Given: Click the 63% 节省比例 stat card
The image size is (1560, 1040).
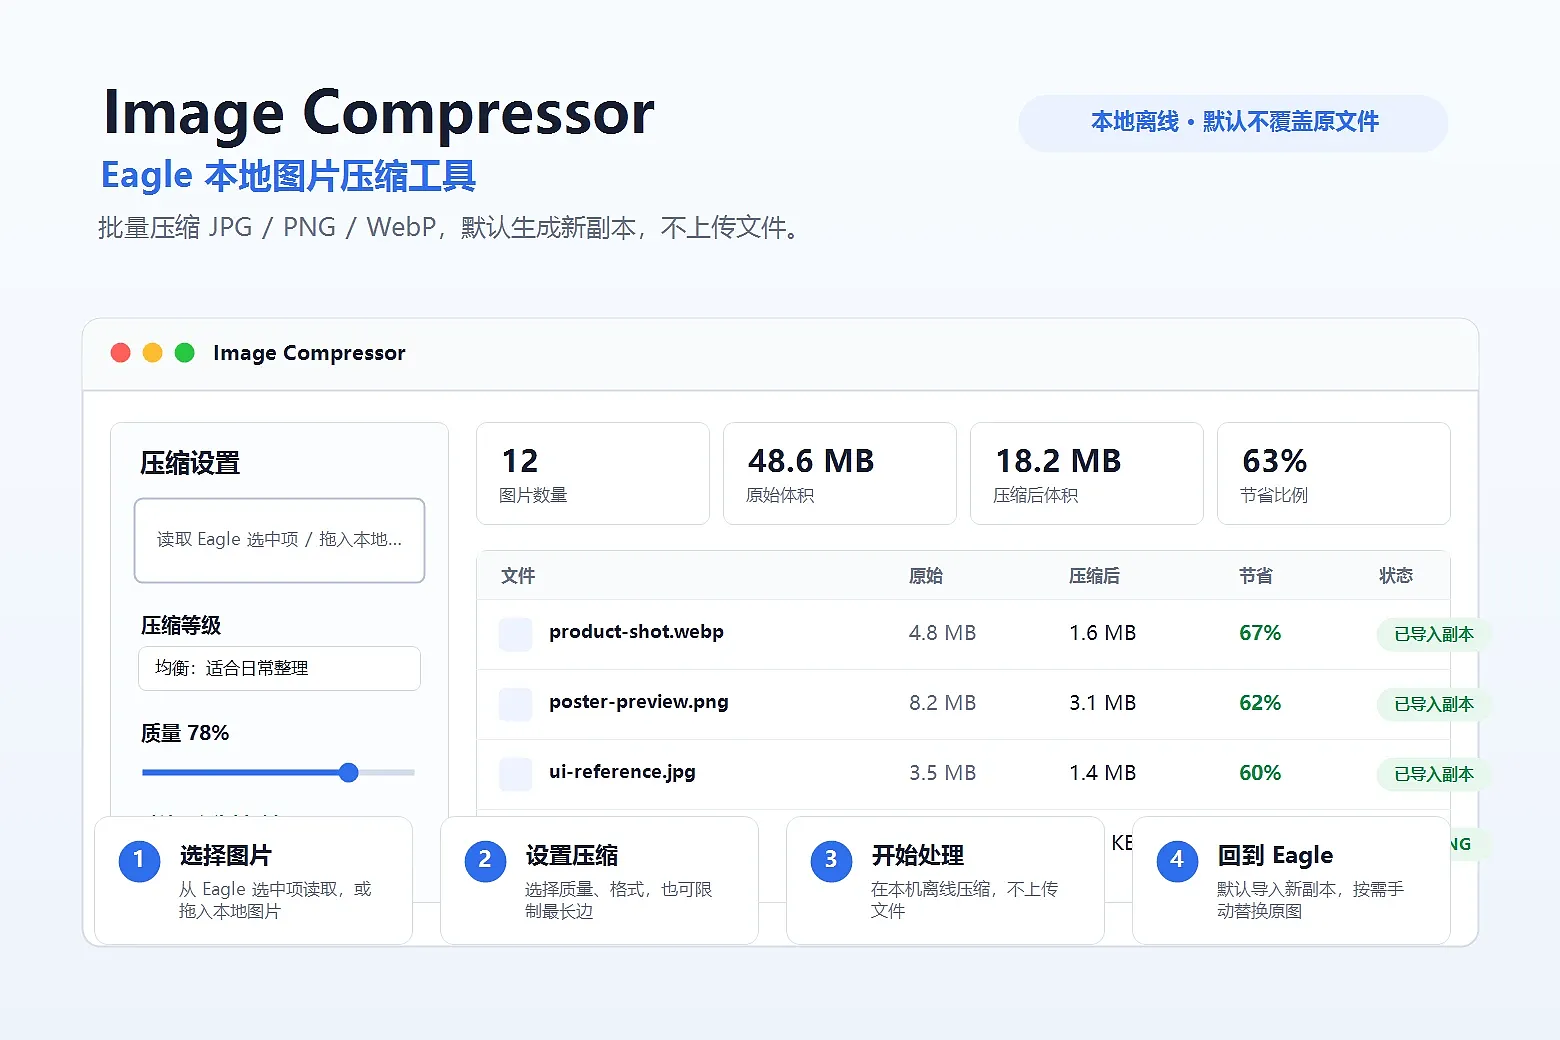Looking at the screenshot, I should point(1334,473).
